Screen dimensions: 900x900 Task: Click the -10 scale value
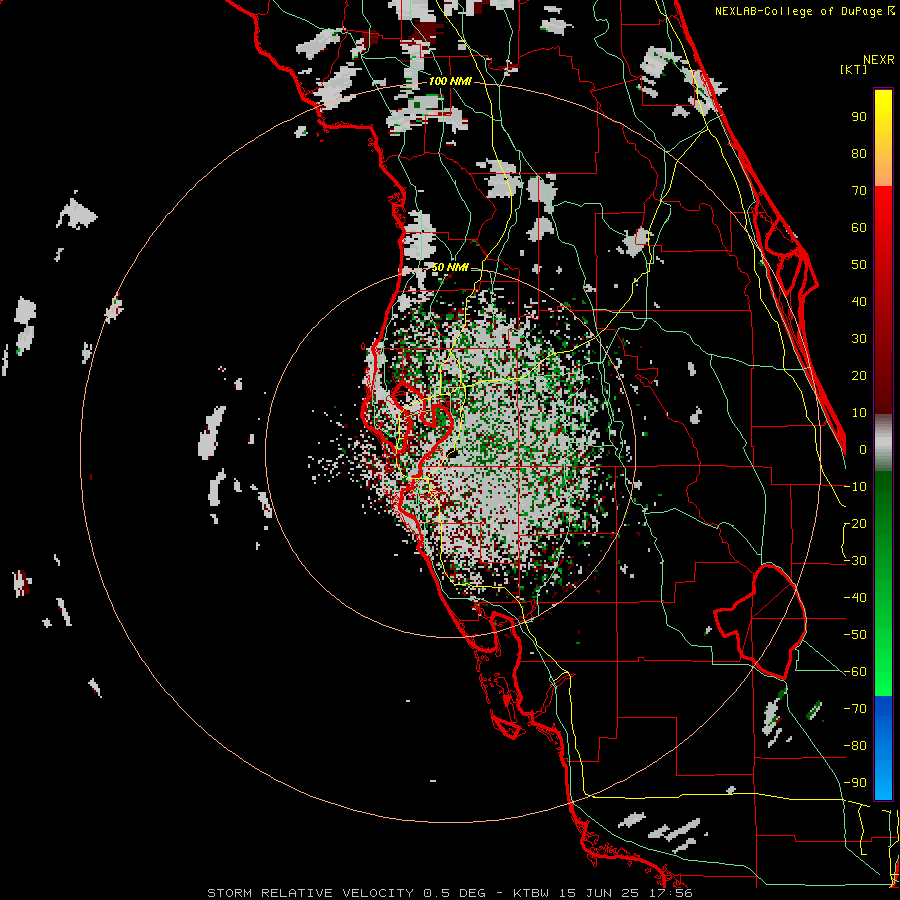point(855,487)
